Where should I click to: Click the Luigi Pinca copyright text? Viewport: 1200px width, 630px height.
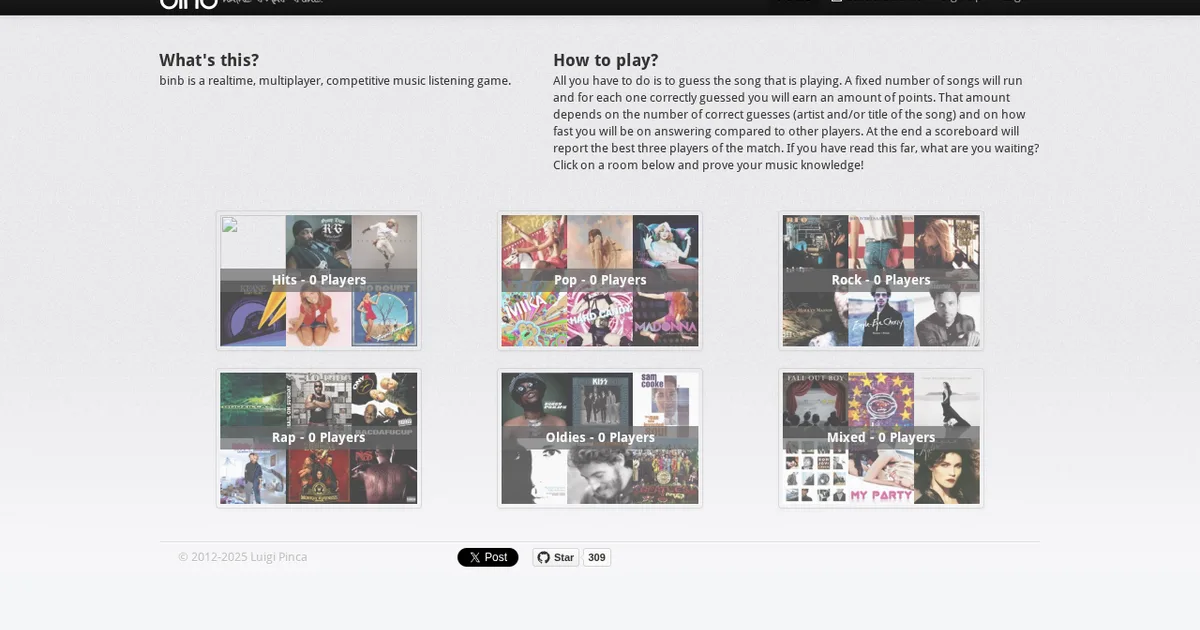pyautogui.click(x=243, y=557)
